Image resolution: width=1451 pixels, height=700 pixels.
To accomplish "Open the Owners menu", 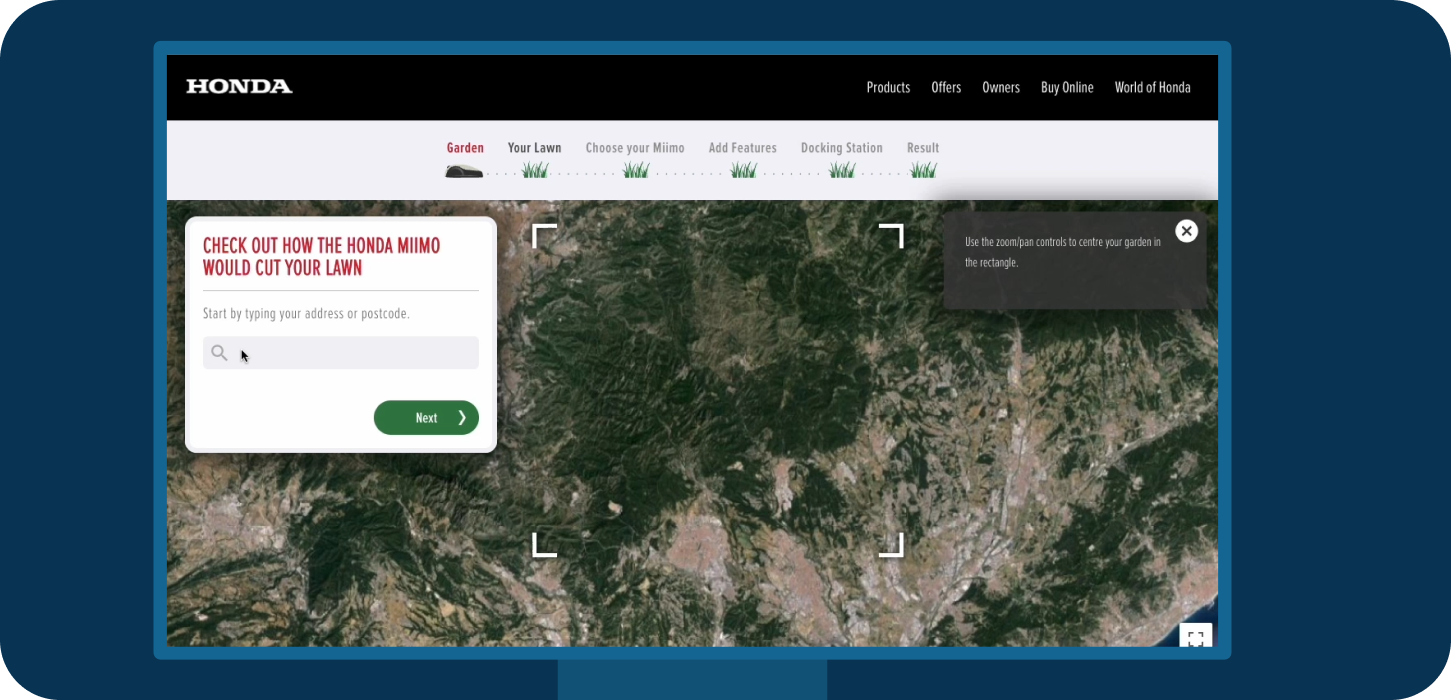I will (1001, 88).
